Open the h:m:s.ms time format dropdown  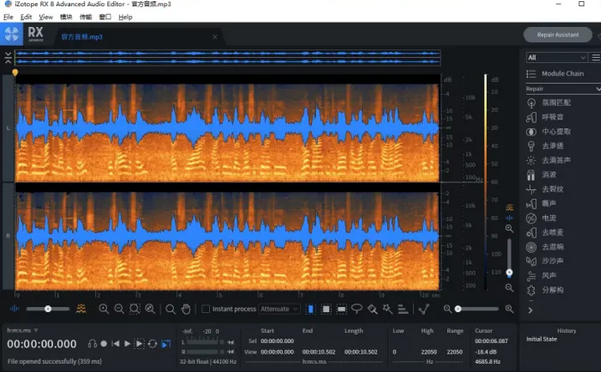tap(22, 330)
